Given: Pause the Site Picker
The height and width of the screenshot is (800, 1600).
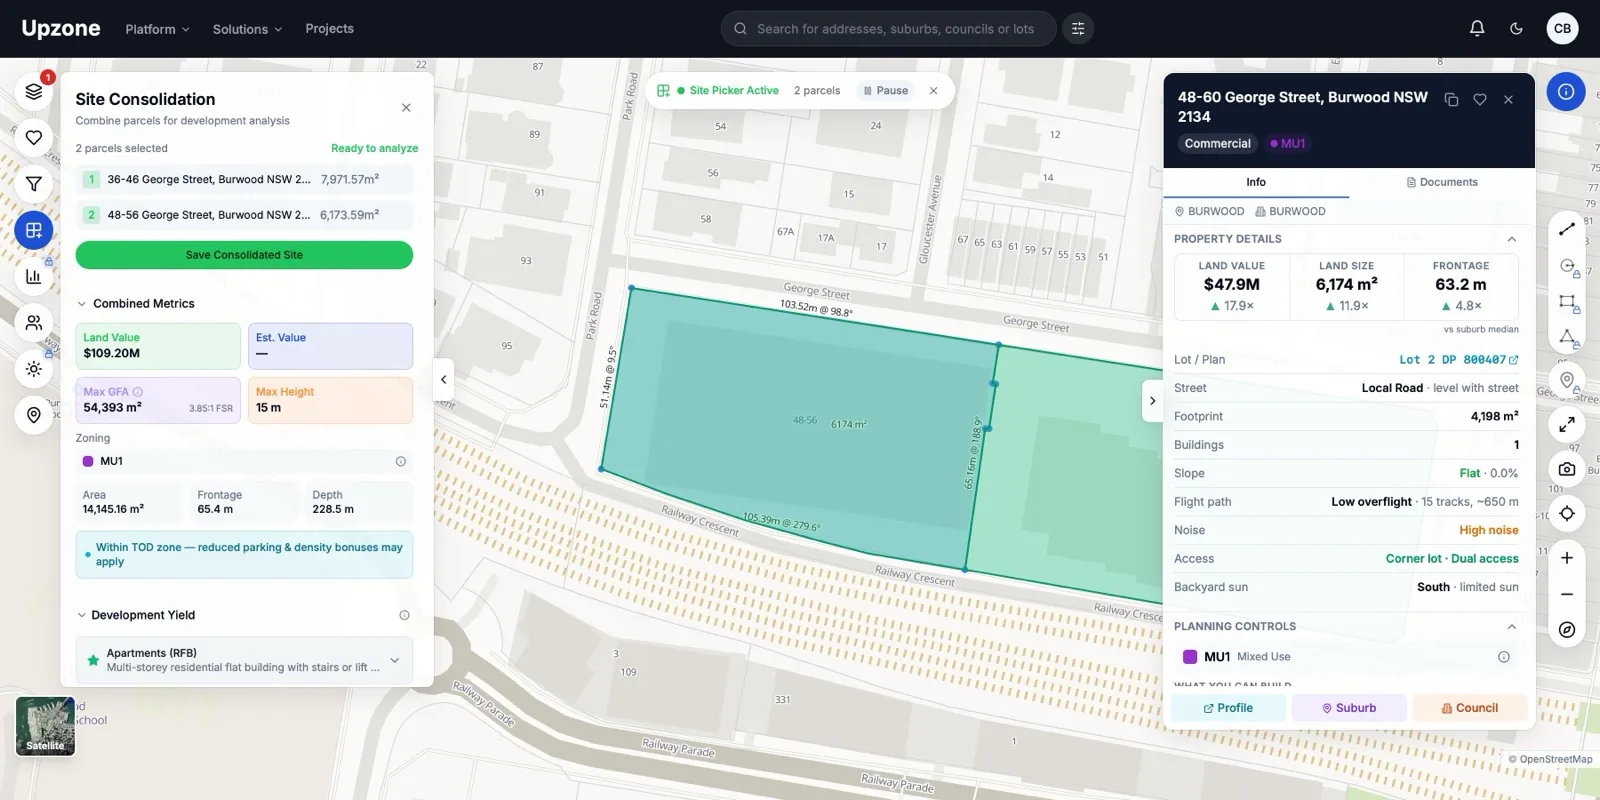Looking at the screenshot, I should tap(886, 91).
